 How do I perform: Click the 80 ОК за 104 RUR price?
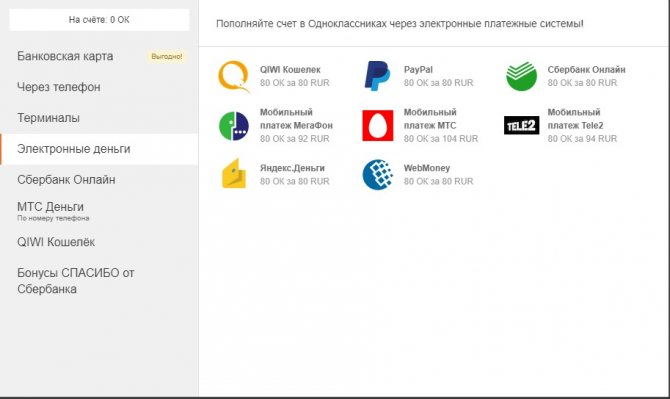(x=441, y=138)
